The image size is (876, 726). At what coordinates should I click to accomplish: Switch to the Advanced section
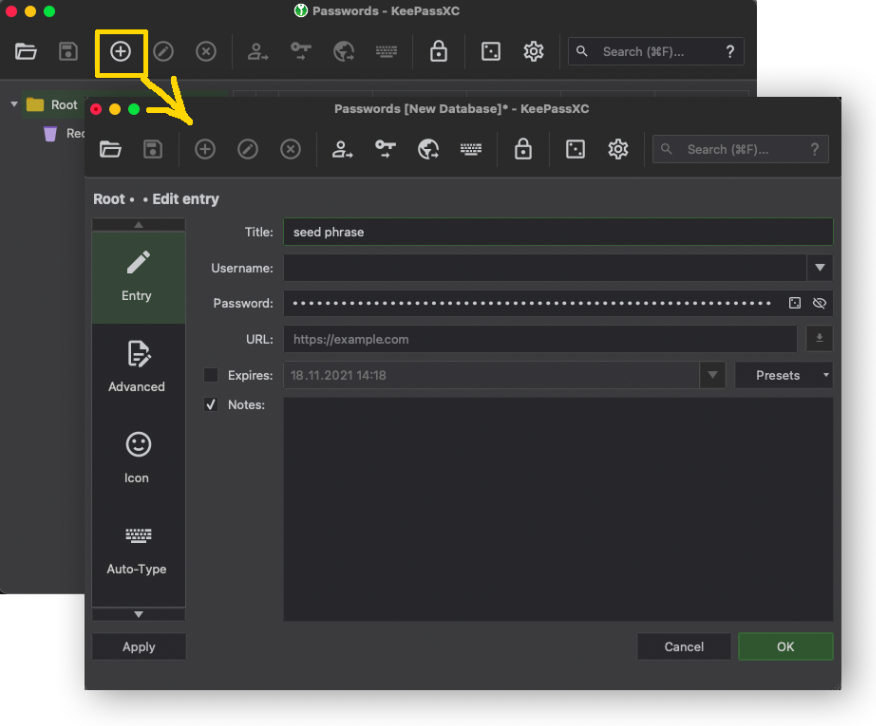(x=137, y=367)
